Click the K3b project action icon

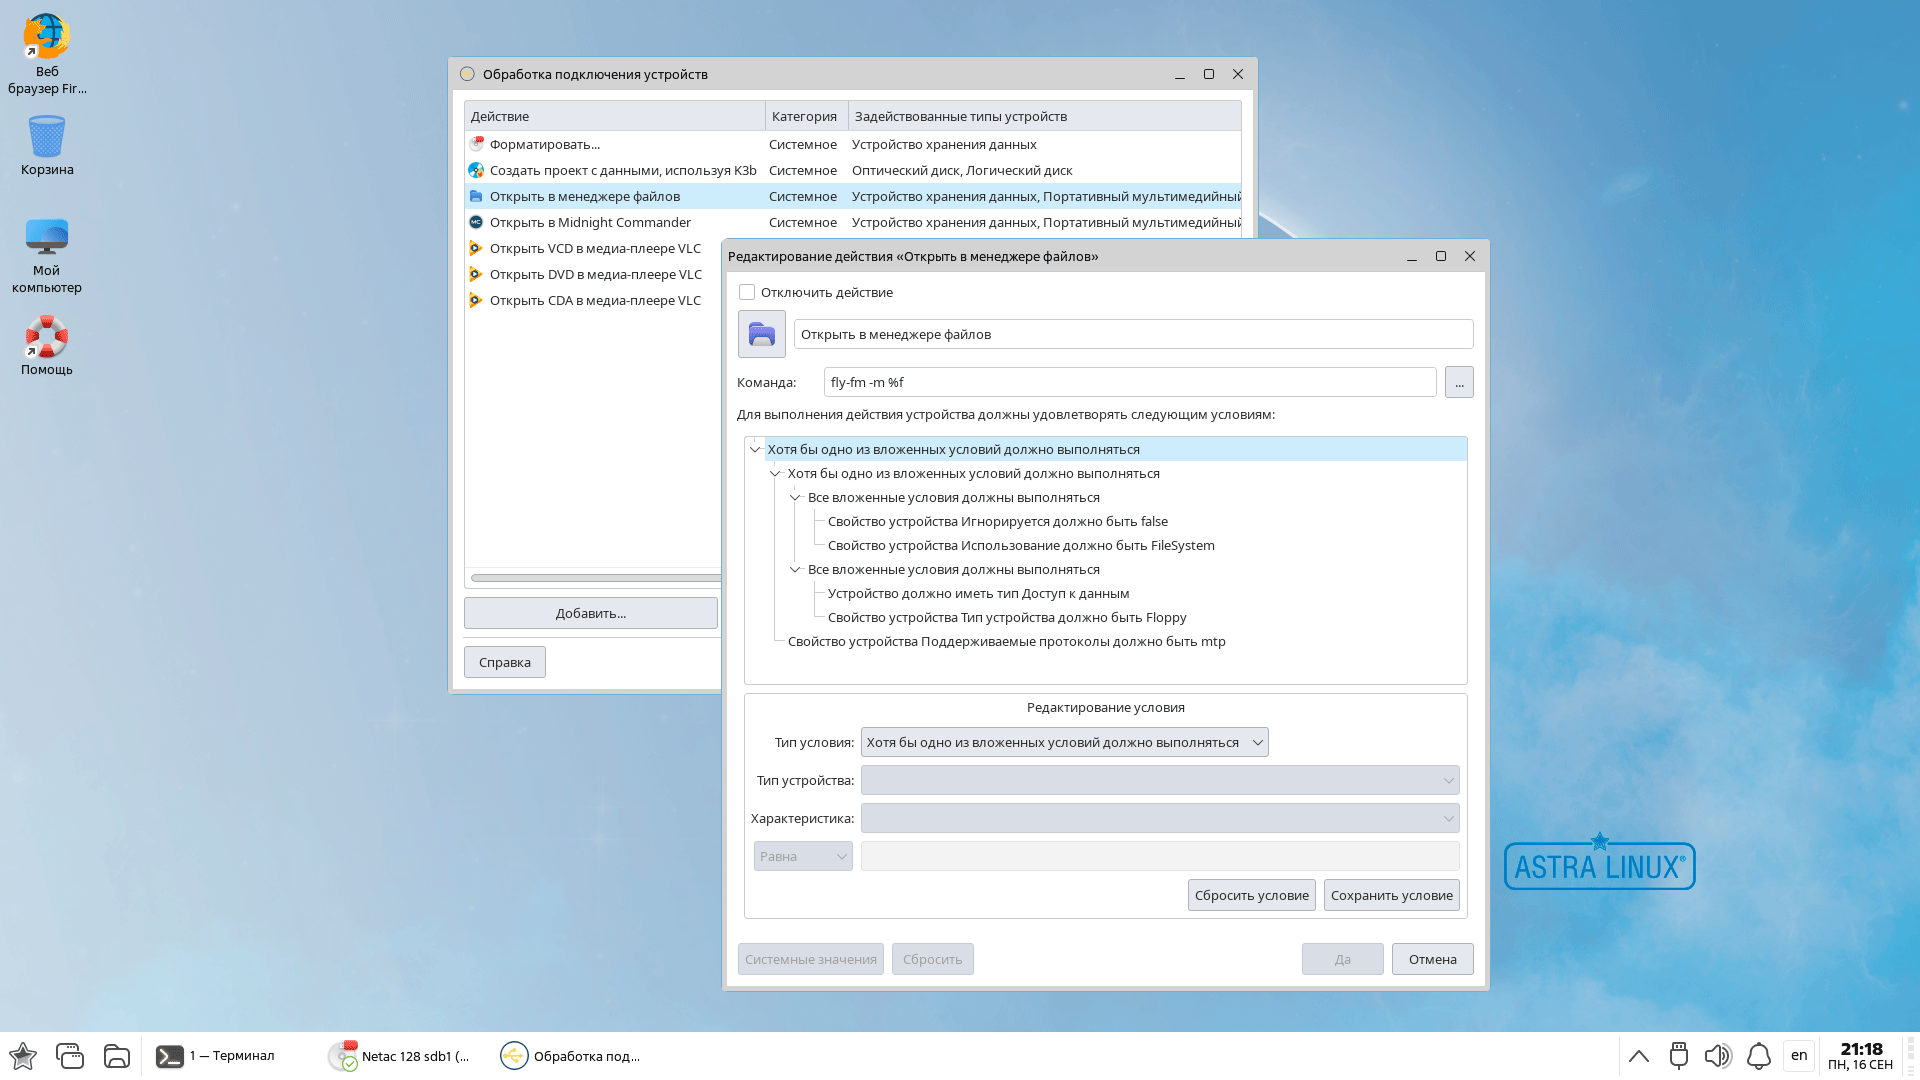[x=476, y=170]
